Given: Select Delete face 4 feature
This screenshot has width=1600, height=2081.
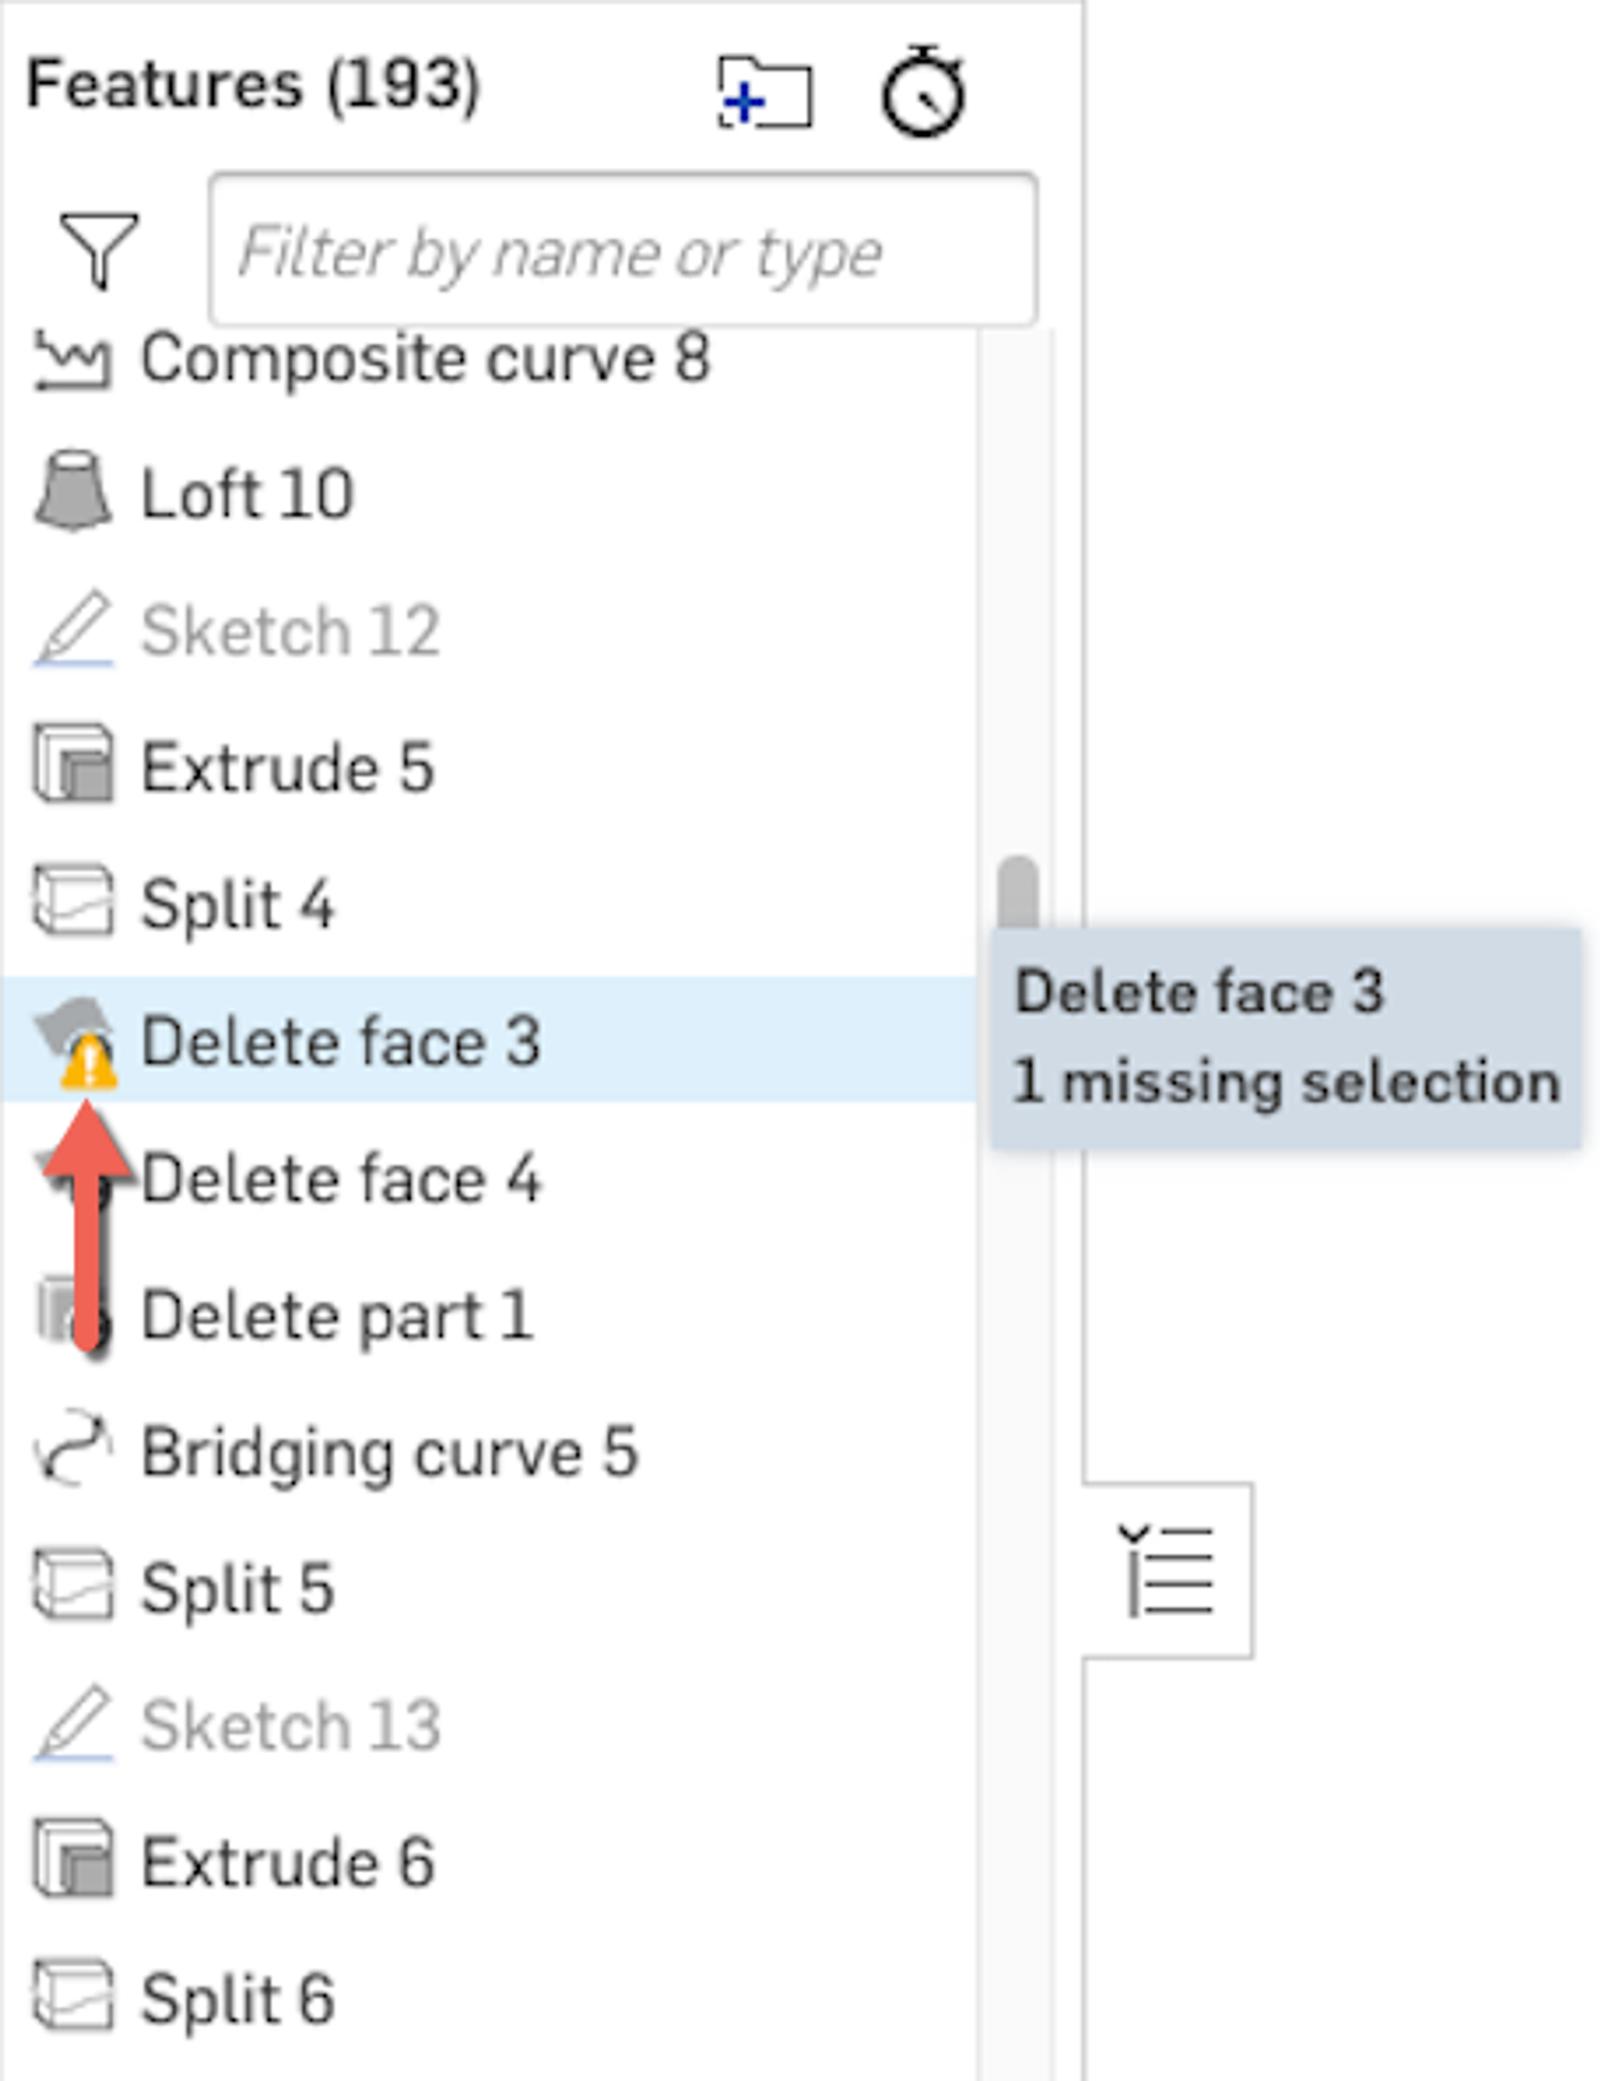Looking at the screenshot, I should tap(340, 1178).
